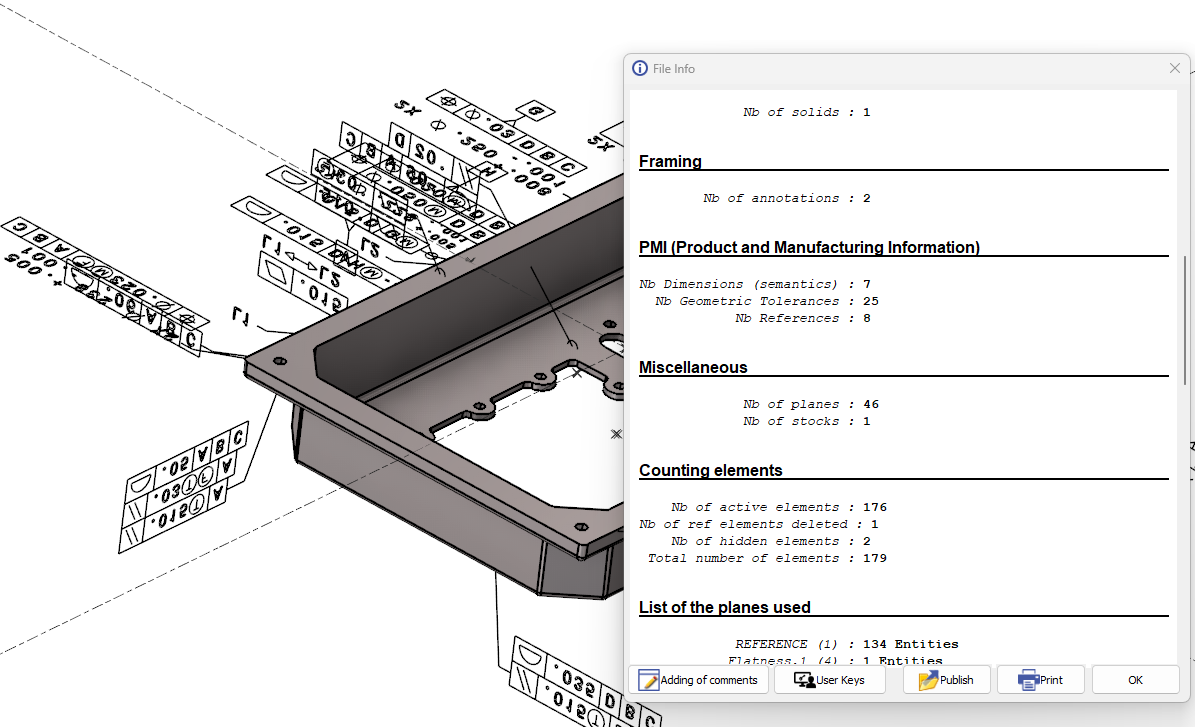Viewport: 1195px width, 727px height.
Task: Click the User Keys monitor icon
Action: [803, 680]
